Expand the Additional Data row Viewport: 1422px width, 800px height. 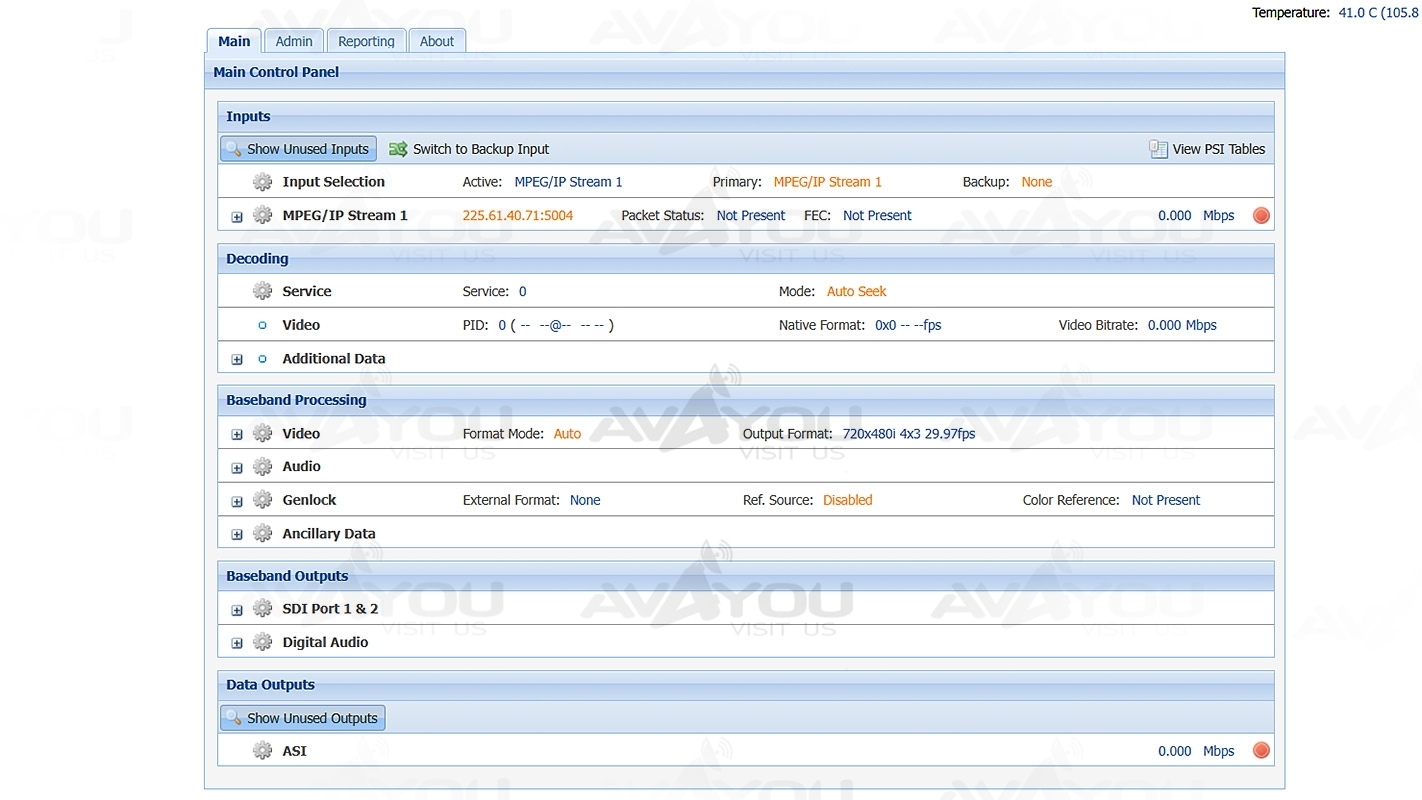pos(237,359)
